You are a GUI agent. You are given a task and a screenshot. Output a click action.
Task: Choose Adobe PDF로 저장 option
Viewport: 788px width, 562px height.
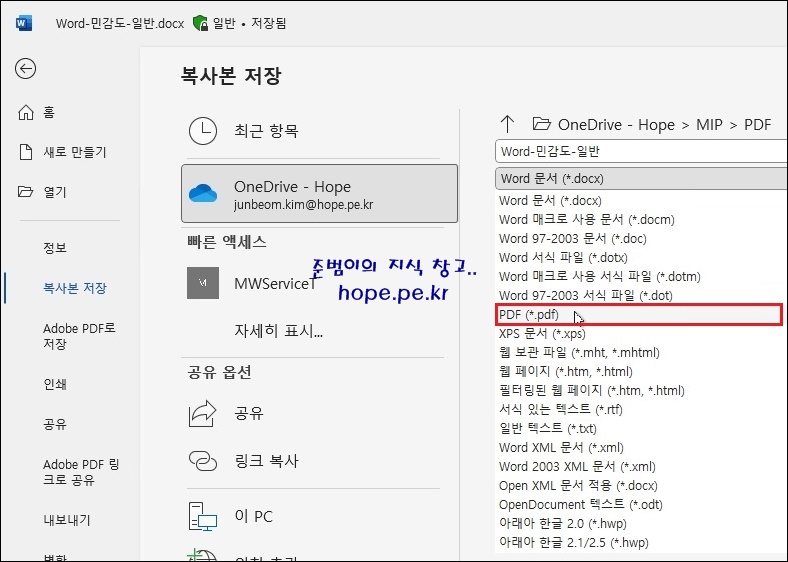point(79,336)
